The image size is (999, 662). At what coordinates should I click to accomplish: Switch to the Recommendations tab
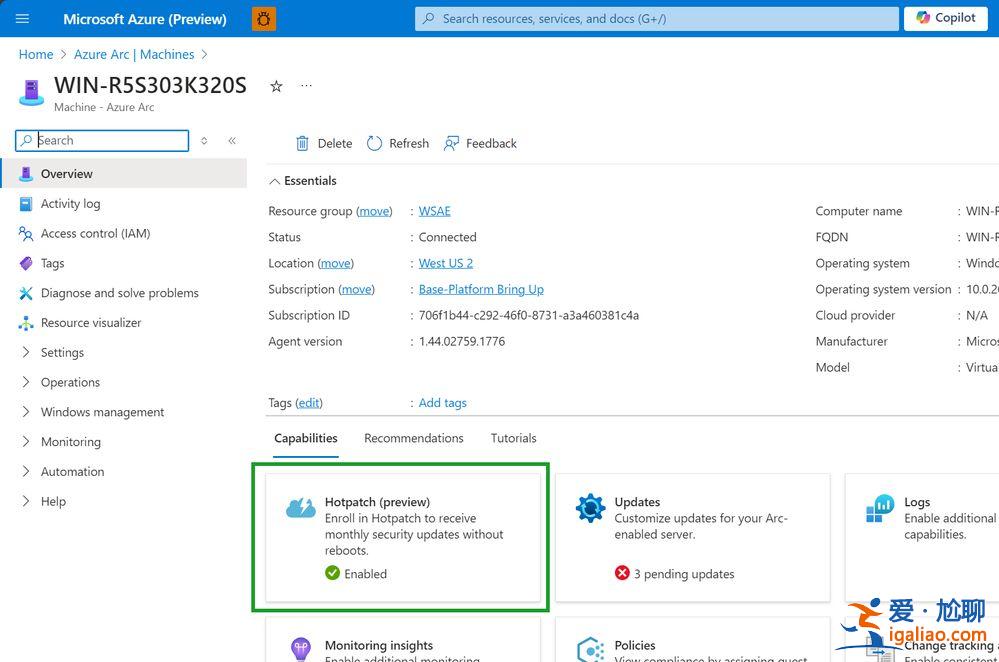pyautogui.click(x=414, y=438)
